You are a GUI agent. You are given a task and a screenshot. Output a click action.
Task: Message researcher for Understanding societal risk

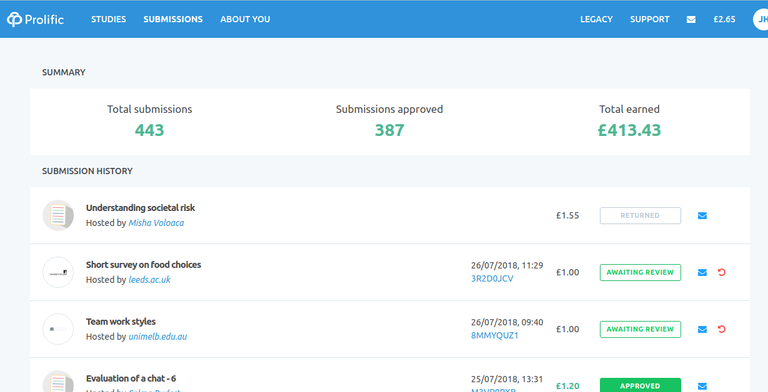pyautogui.click(x=702, y=216)
